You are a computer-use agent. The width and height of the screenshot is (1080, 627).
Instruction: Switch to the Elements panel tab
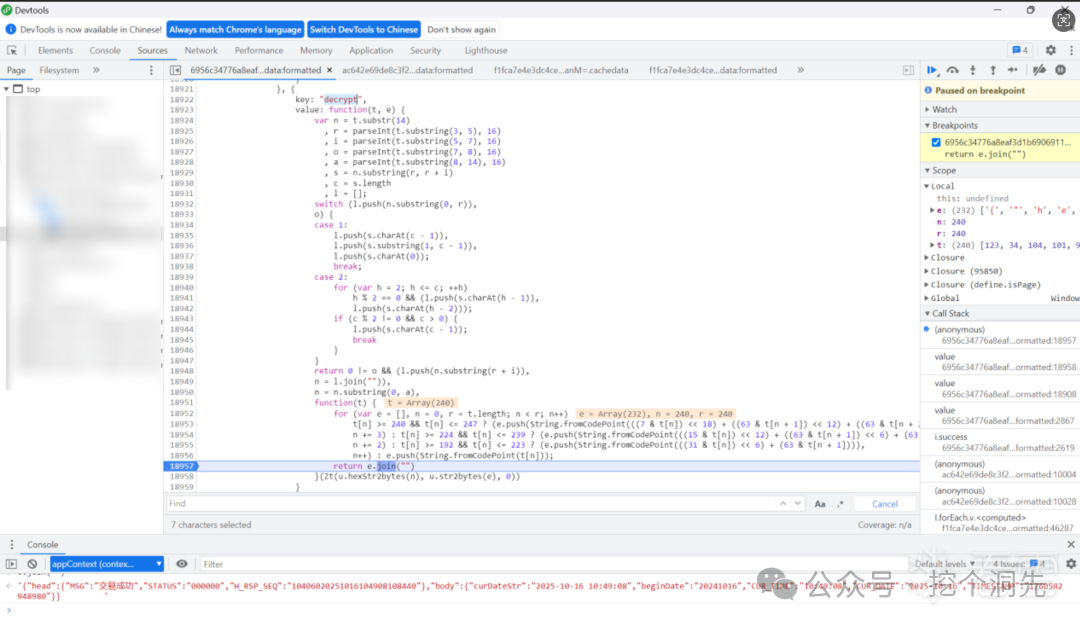coord(55,50)
